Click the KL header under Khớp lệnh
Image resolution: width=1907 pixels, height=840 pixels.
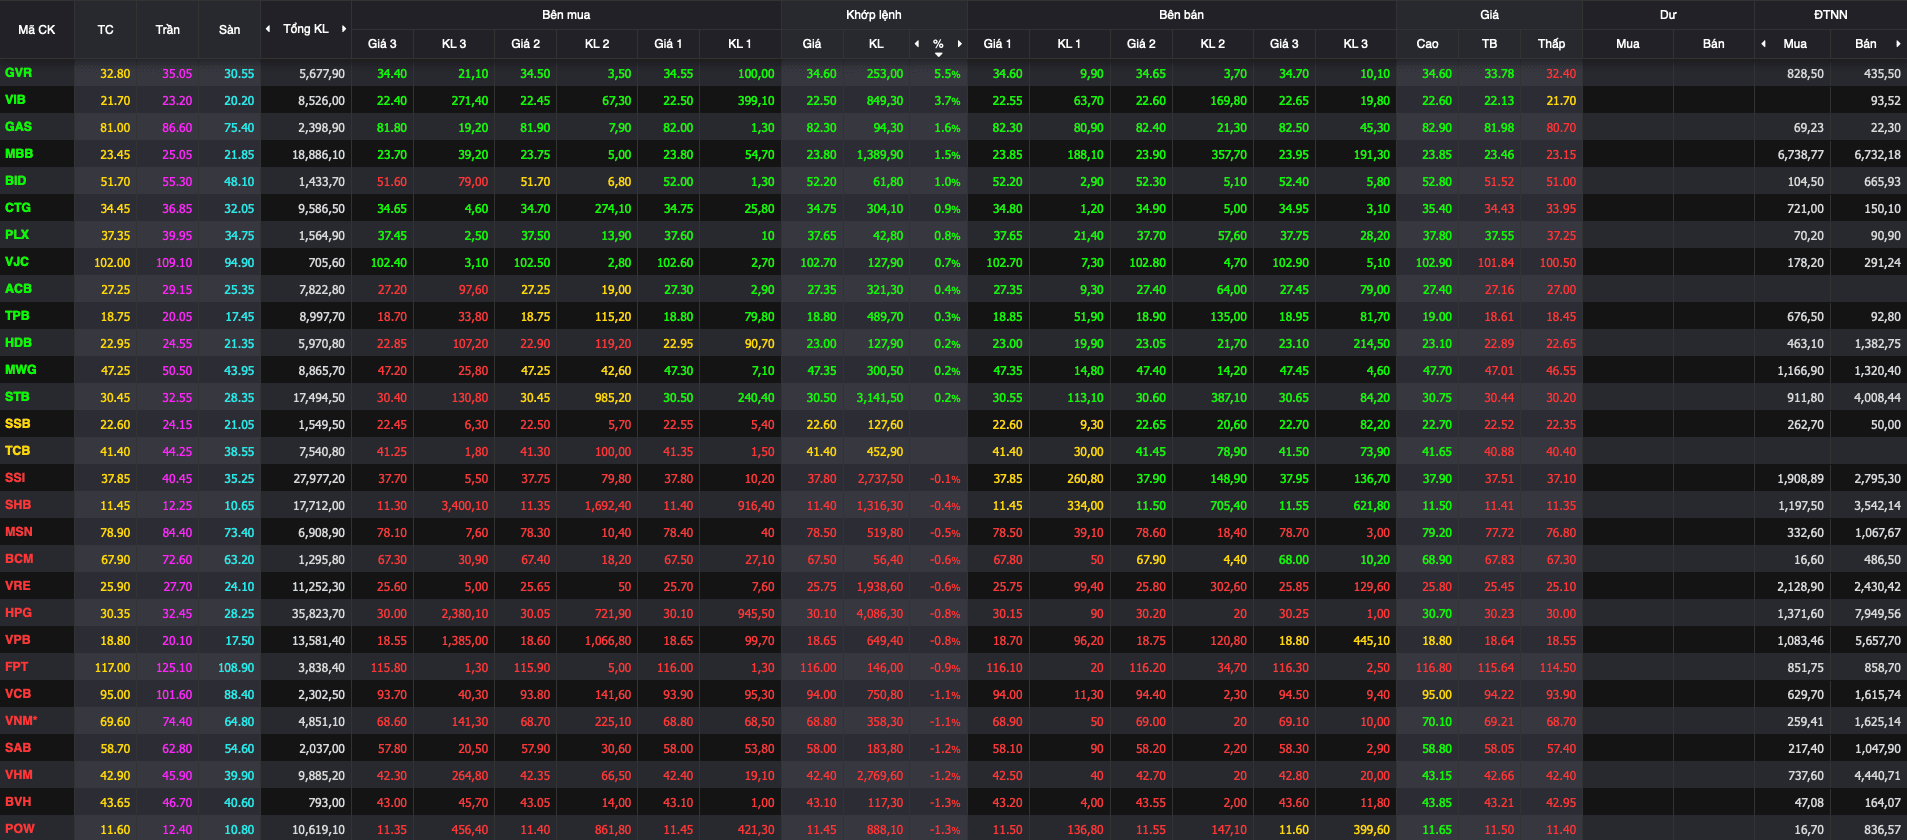(876, 44)
